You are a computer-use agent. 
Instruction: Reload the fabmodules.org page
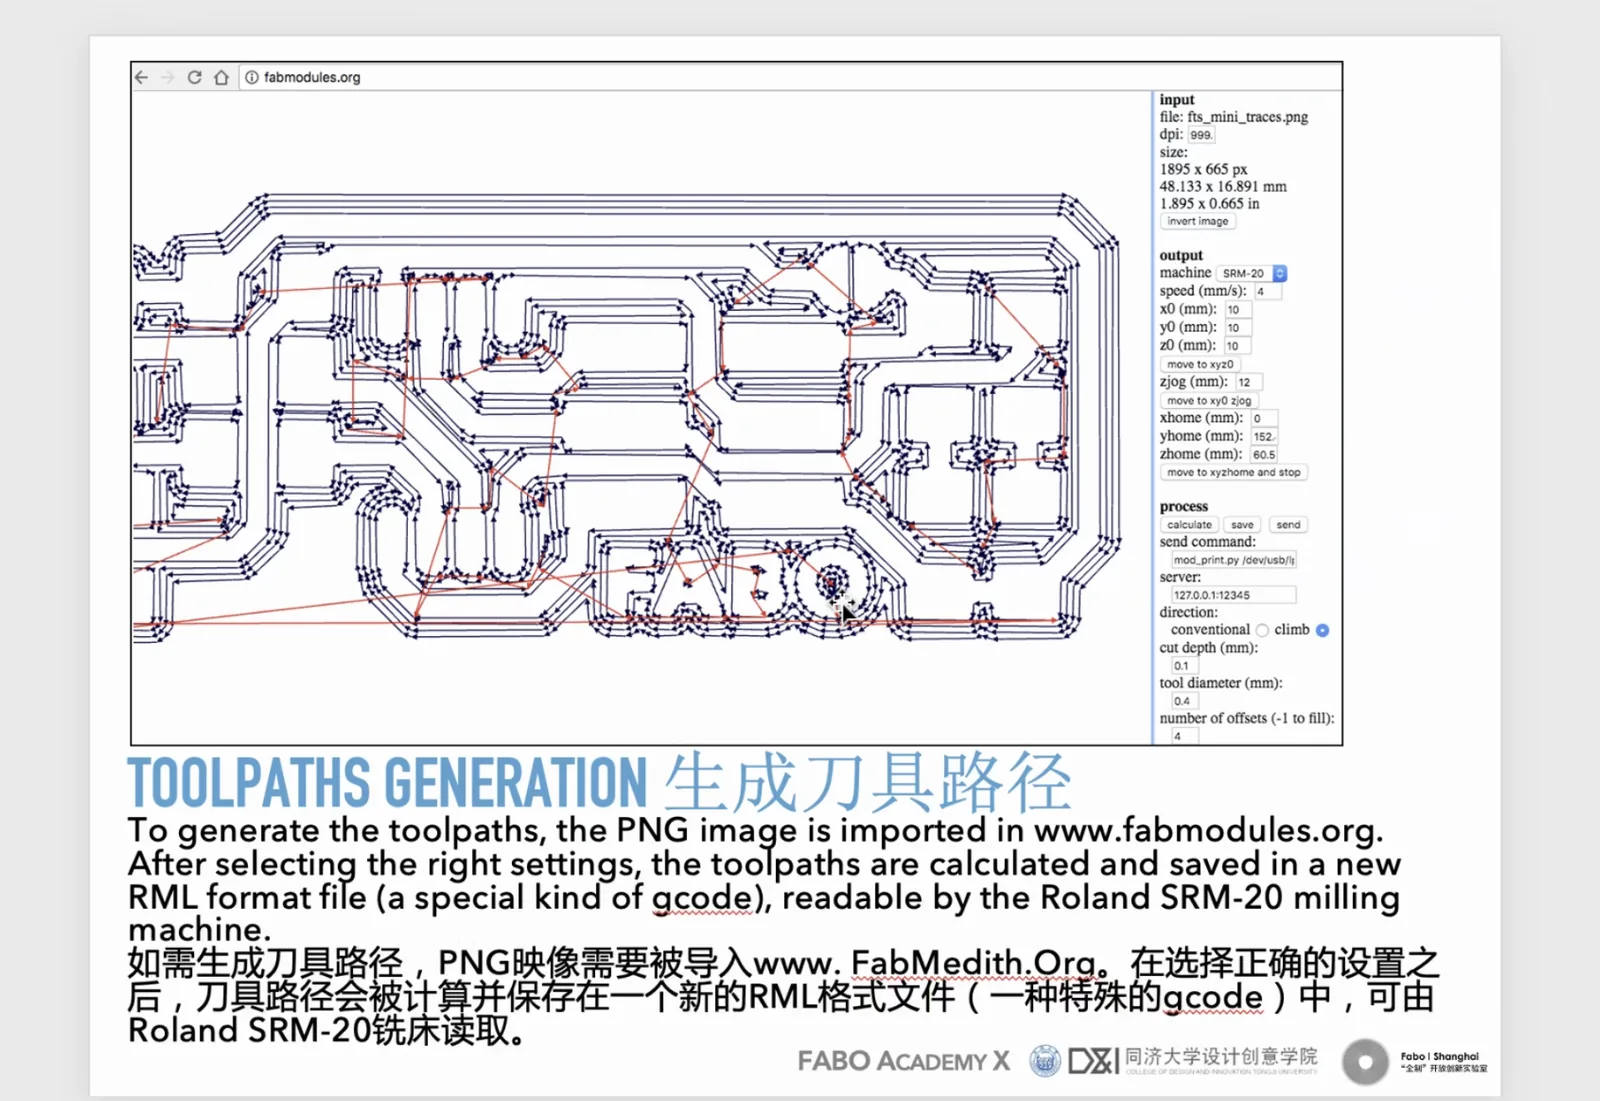click(x=193, y=77)
